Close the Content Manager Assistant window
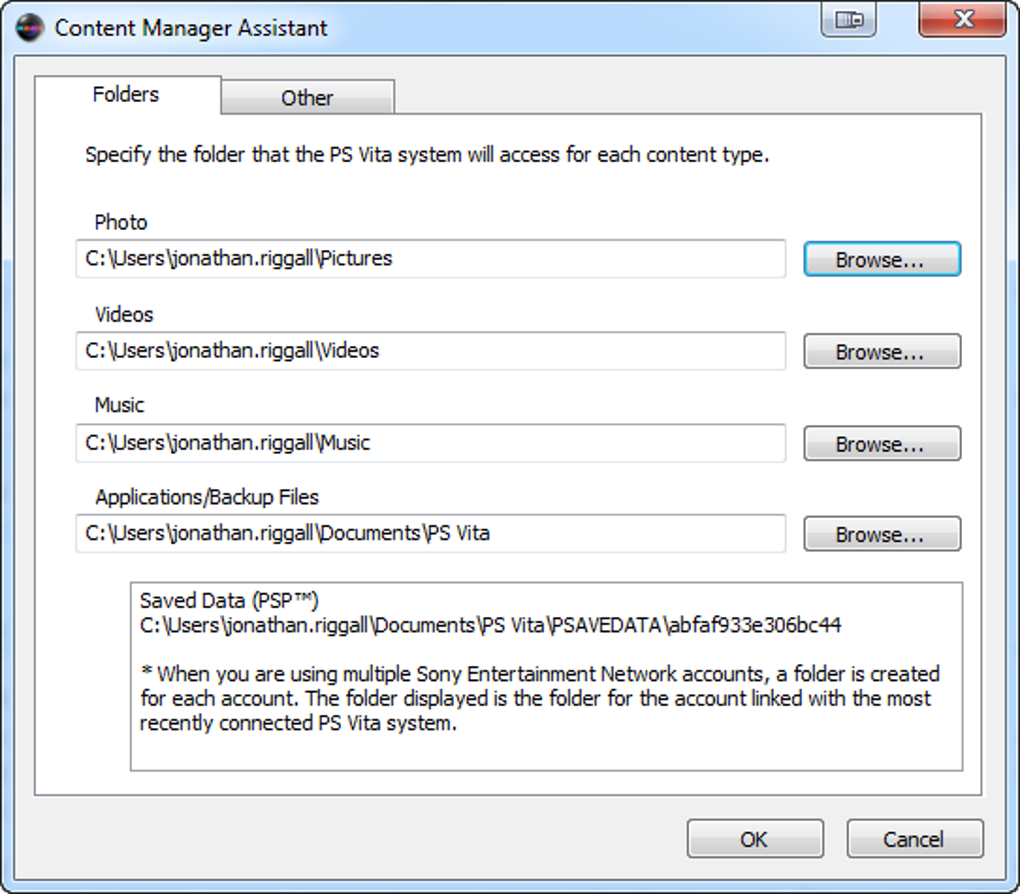This screenshot has height=894, width=1020. pos(962,20)
